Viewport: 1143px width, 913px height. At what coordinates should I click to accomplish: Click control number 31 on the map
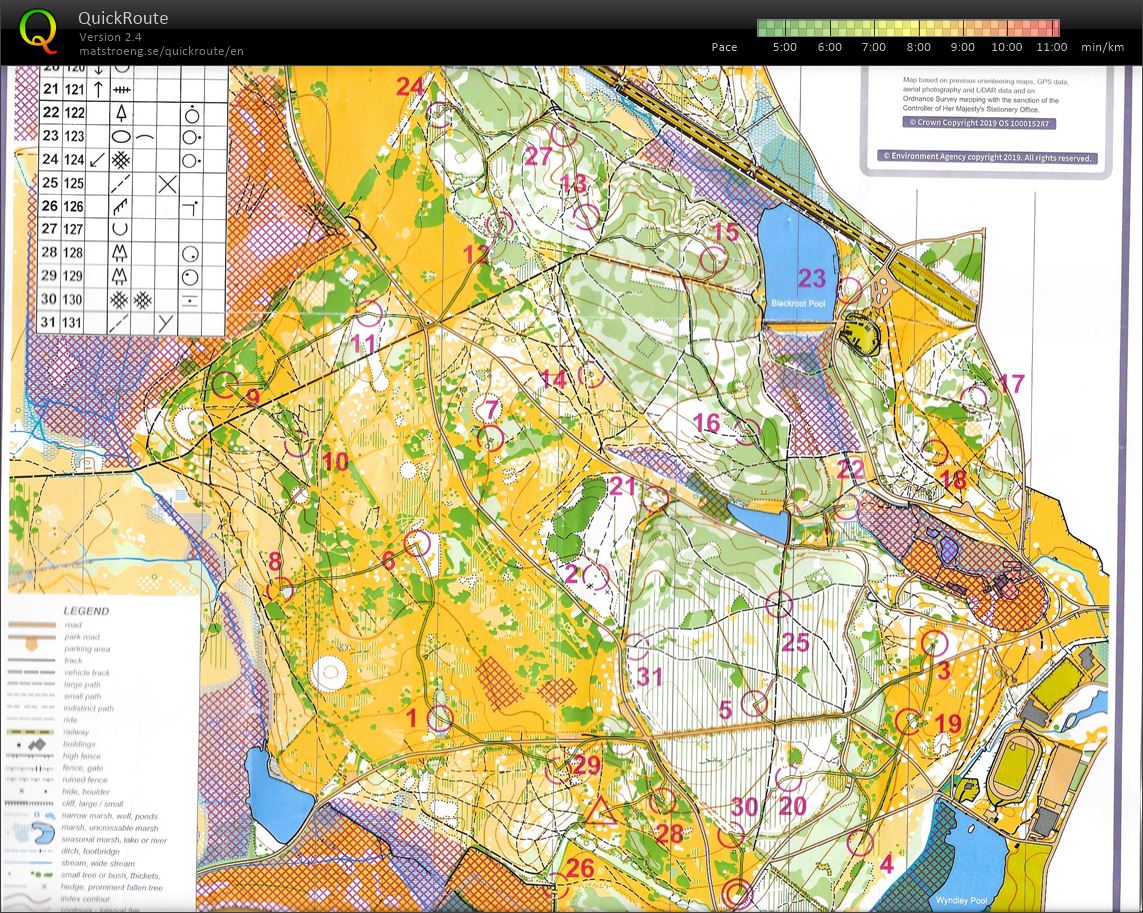[649, 677]
